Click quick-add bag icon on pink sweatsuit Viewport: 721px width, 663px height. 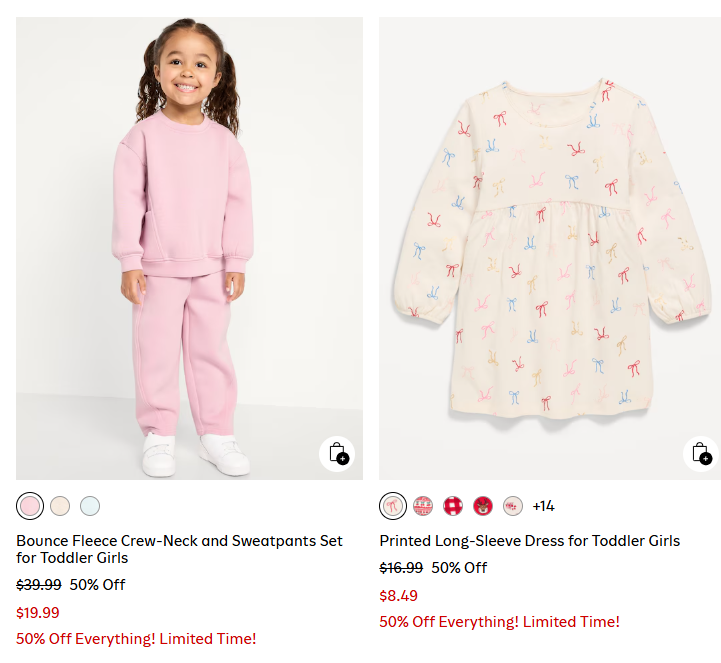tap(337, 453)
